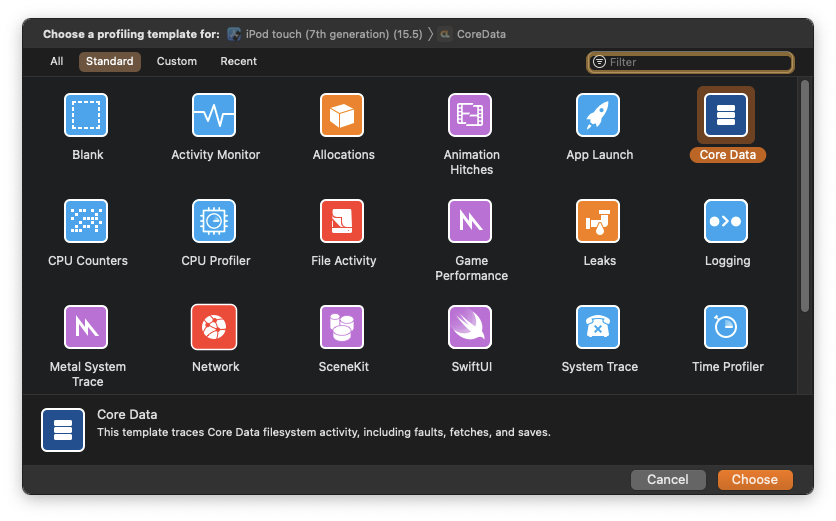Click the Game Performance label text
The width and height of the screenshot is (836, 521).
(471, 268)
